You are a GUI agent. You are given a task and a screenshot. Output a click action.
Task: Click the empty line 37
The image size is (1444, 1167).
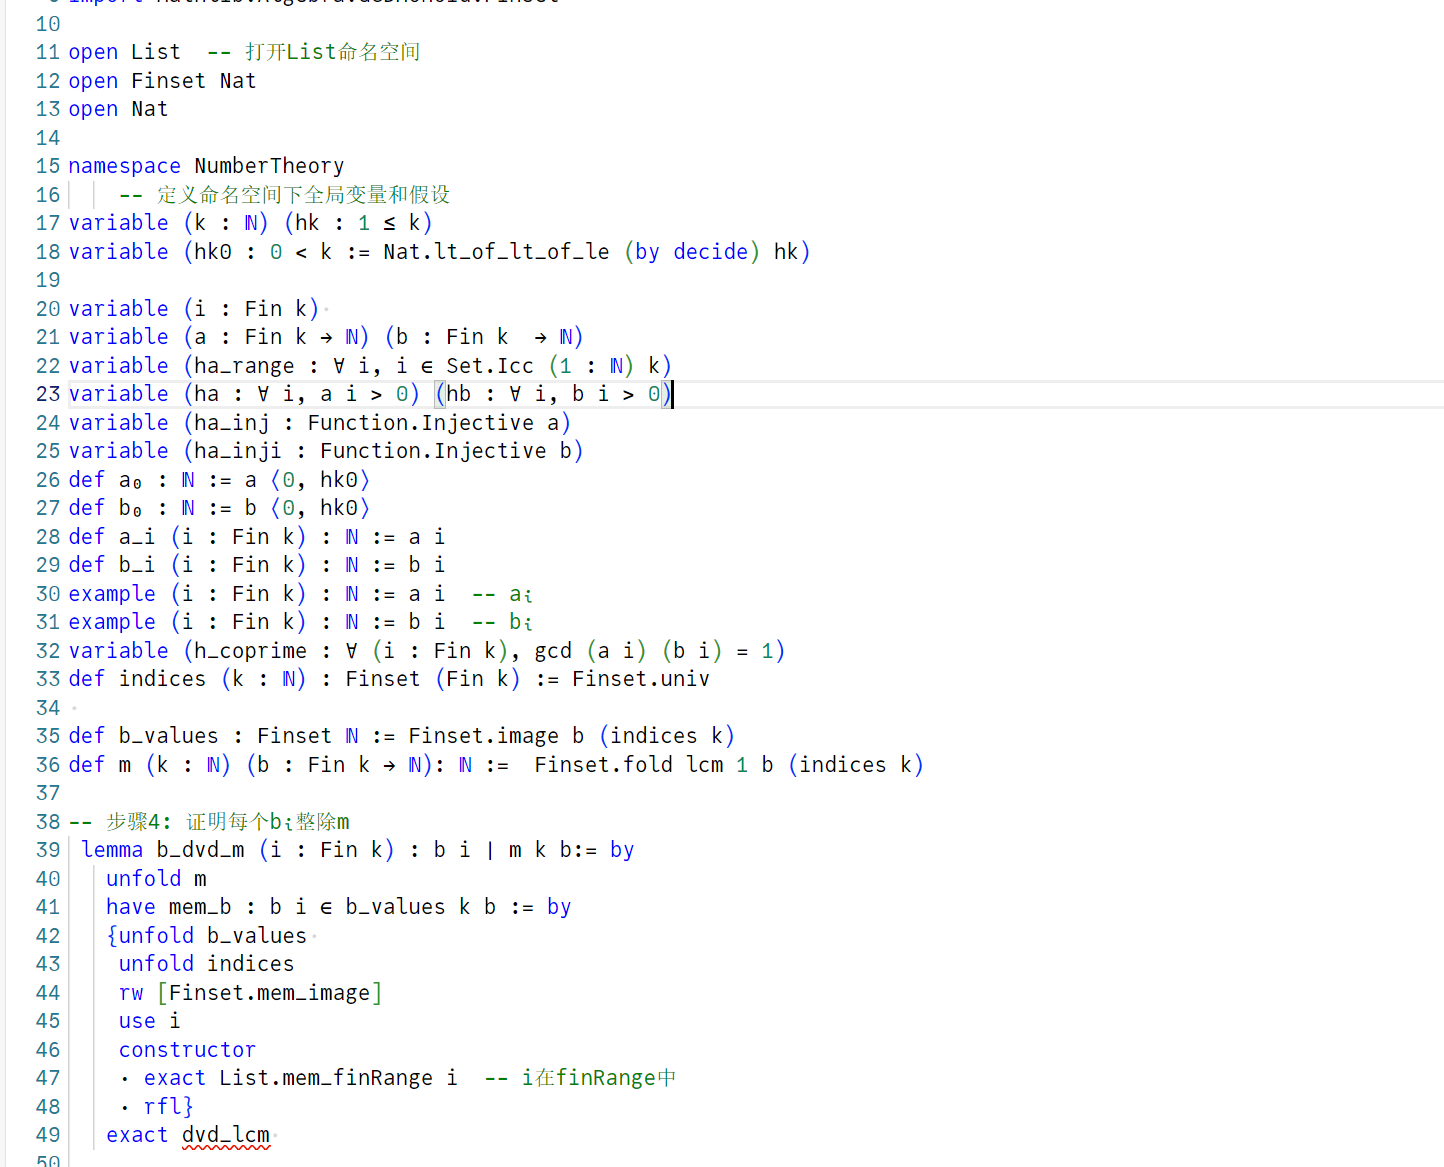(x=400, y=793)
